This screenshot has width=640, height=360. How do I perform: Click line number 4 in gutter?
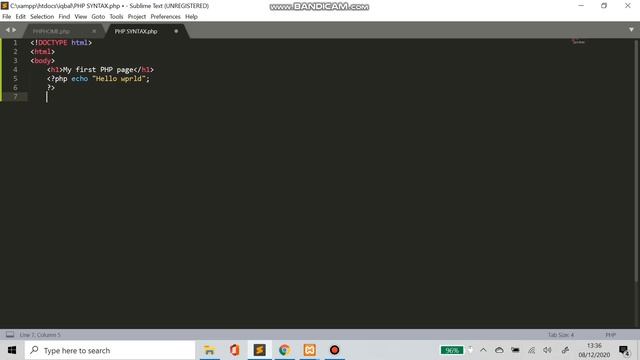[15, 69]
